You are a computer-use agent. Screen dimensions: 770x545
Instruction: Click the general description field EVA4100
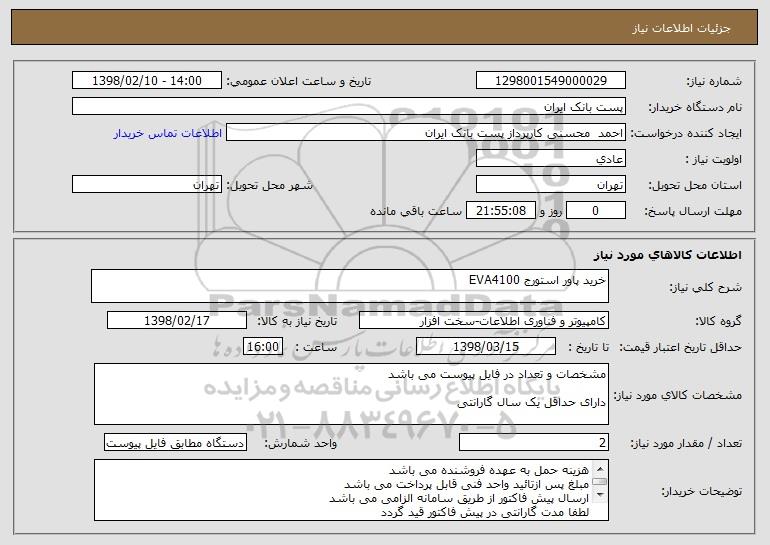350,286
